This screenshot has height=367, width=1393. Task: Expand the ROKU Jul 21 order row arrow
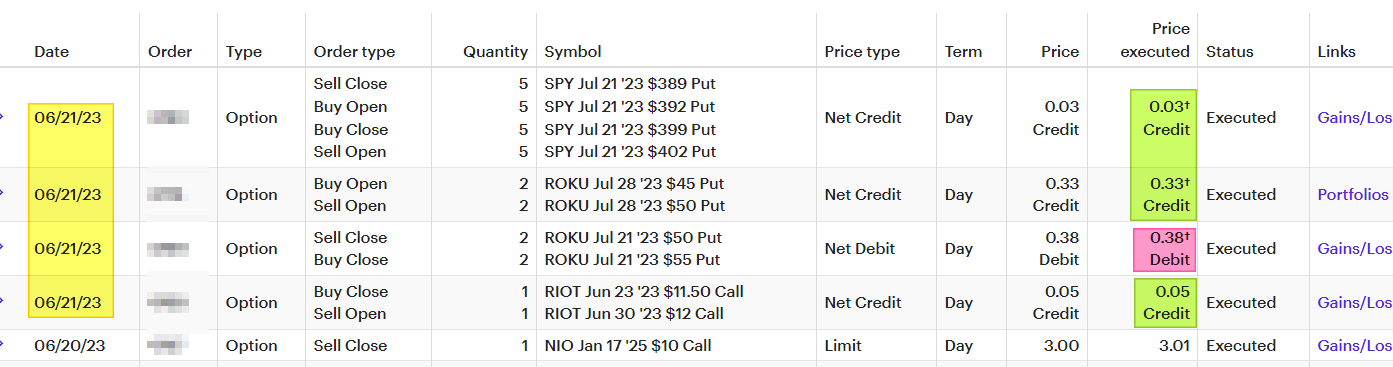[x=2, y=249]
